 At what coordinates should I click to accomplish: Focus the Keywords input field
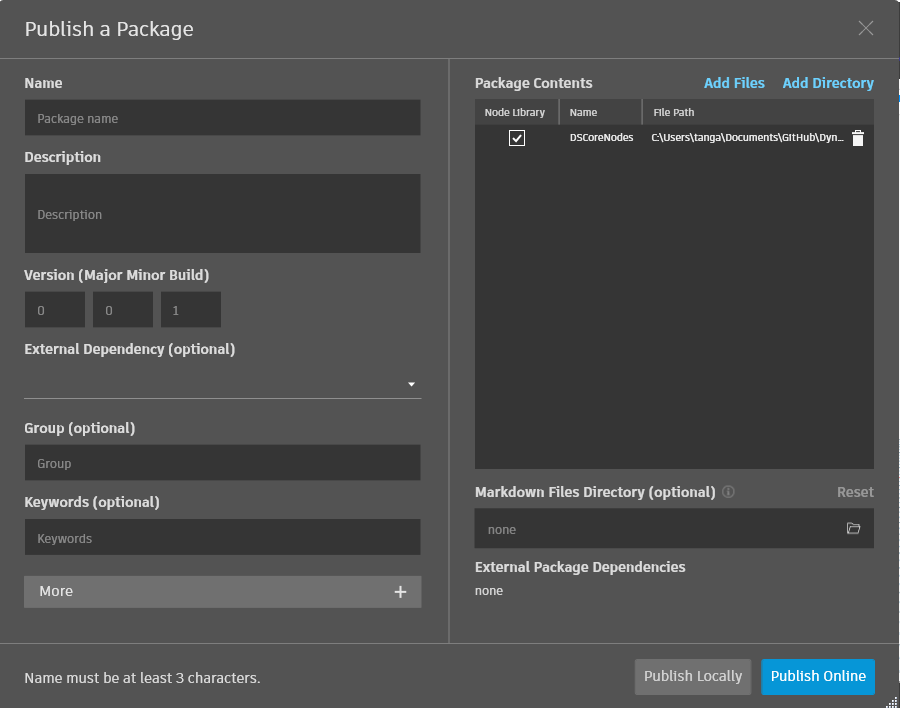coord(223,537)
